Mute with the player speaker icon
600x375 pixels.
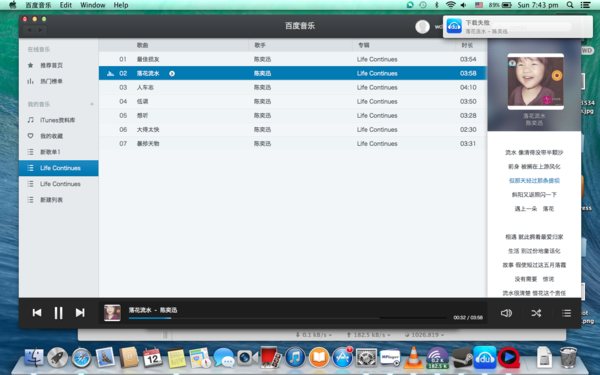click(506, 313)
